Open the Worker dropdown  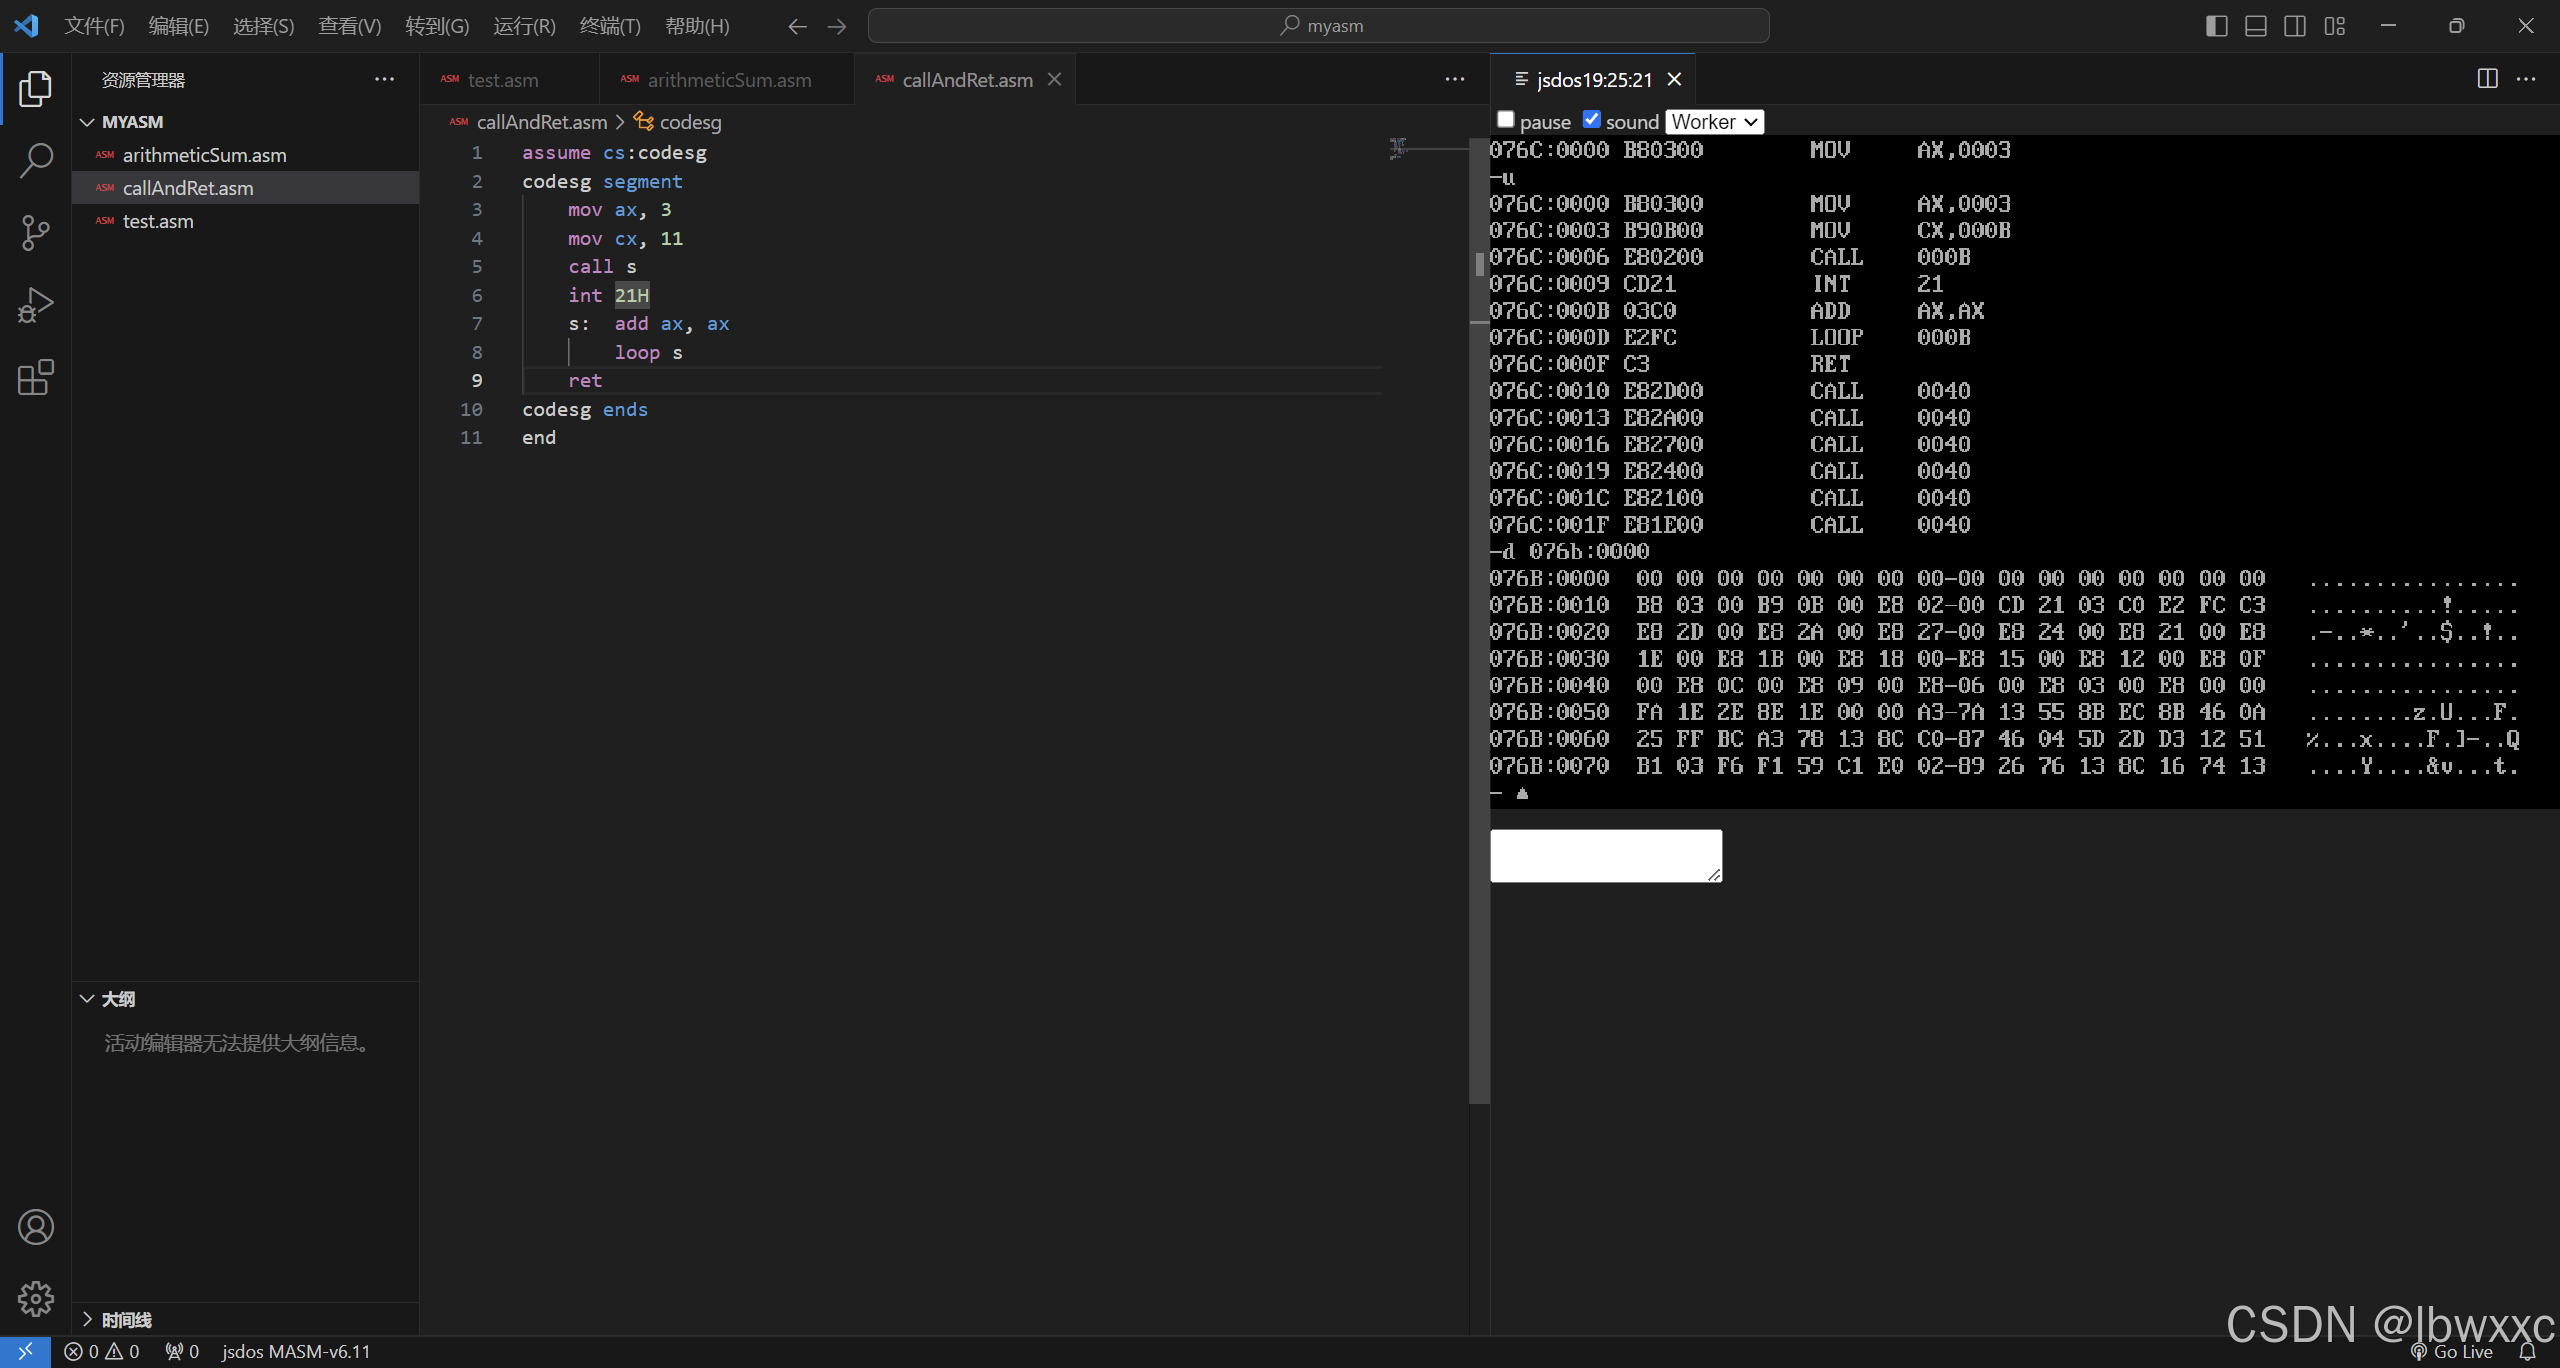[x=1714, y=122]
